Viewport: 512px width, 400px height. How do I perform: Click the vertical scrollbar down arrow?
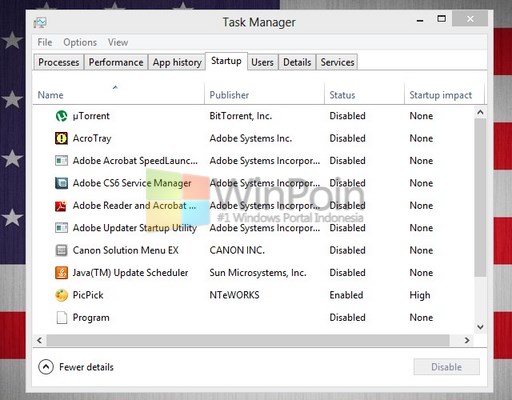click(480, 327)
